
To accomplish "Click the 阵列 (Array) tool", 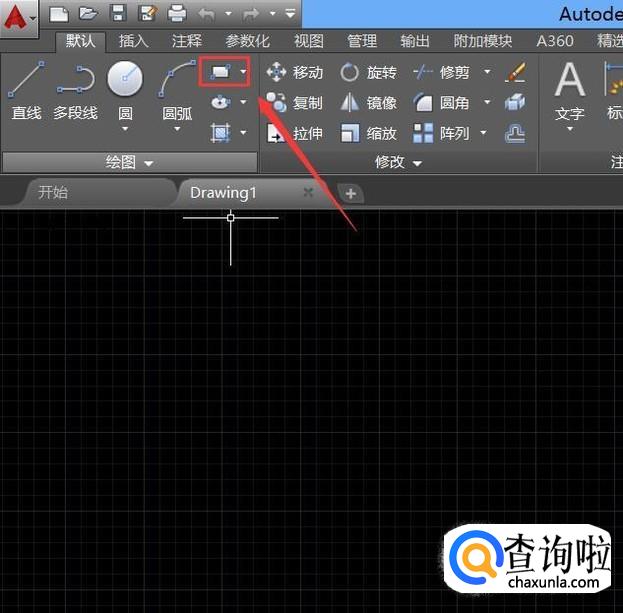I will pyautogui.click(x=441, y=133).
